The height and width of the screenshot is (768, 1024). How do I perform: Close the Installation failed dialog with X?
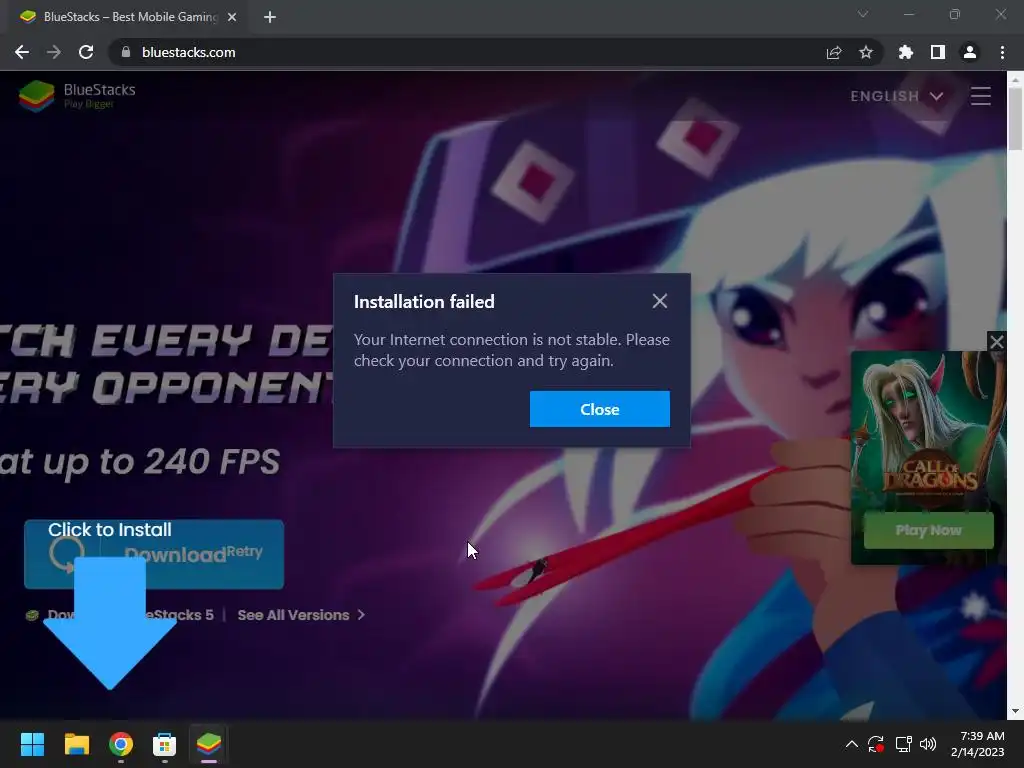660,301
